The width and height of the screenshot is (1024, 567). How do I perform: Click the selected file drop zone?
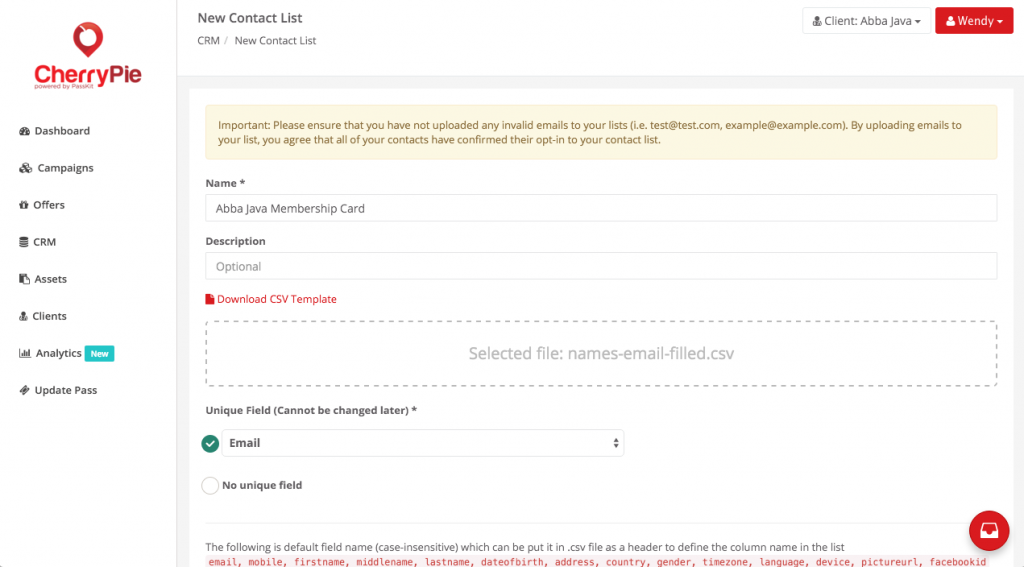(x=601, y=353)
